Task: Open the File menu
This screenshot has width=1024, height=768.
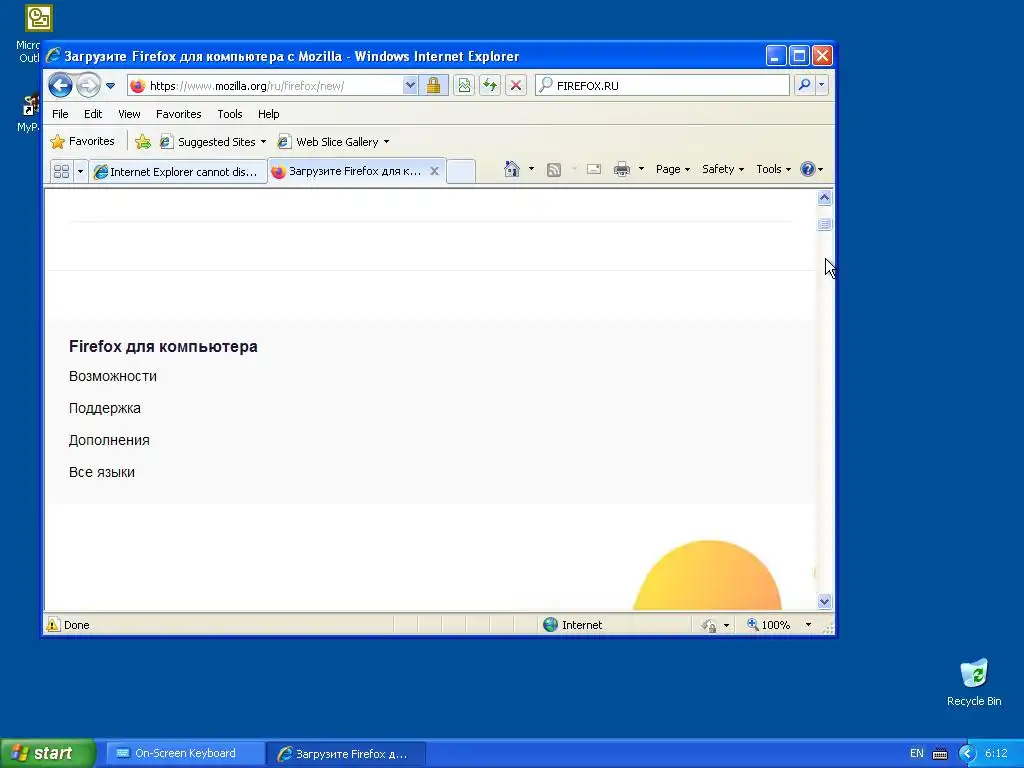Action: tap(60, 114)
